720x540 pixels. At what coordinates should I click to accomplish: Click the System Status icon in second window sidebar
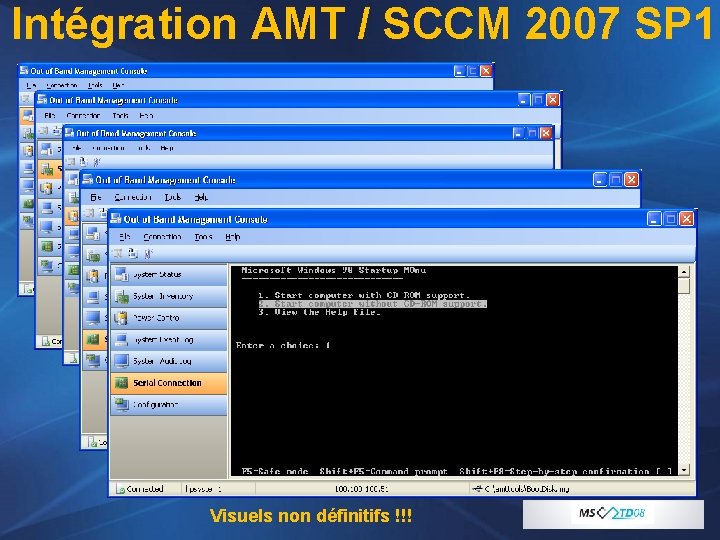[x=47, y=149]
